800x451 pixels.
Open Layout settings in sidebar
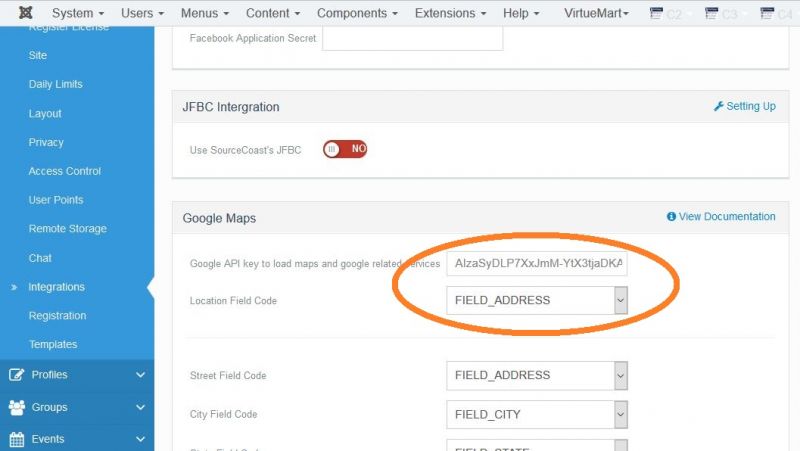(x=45, y=113)
